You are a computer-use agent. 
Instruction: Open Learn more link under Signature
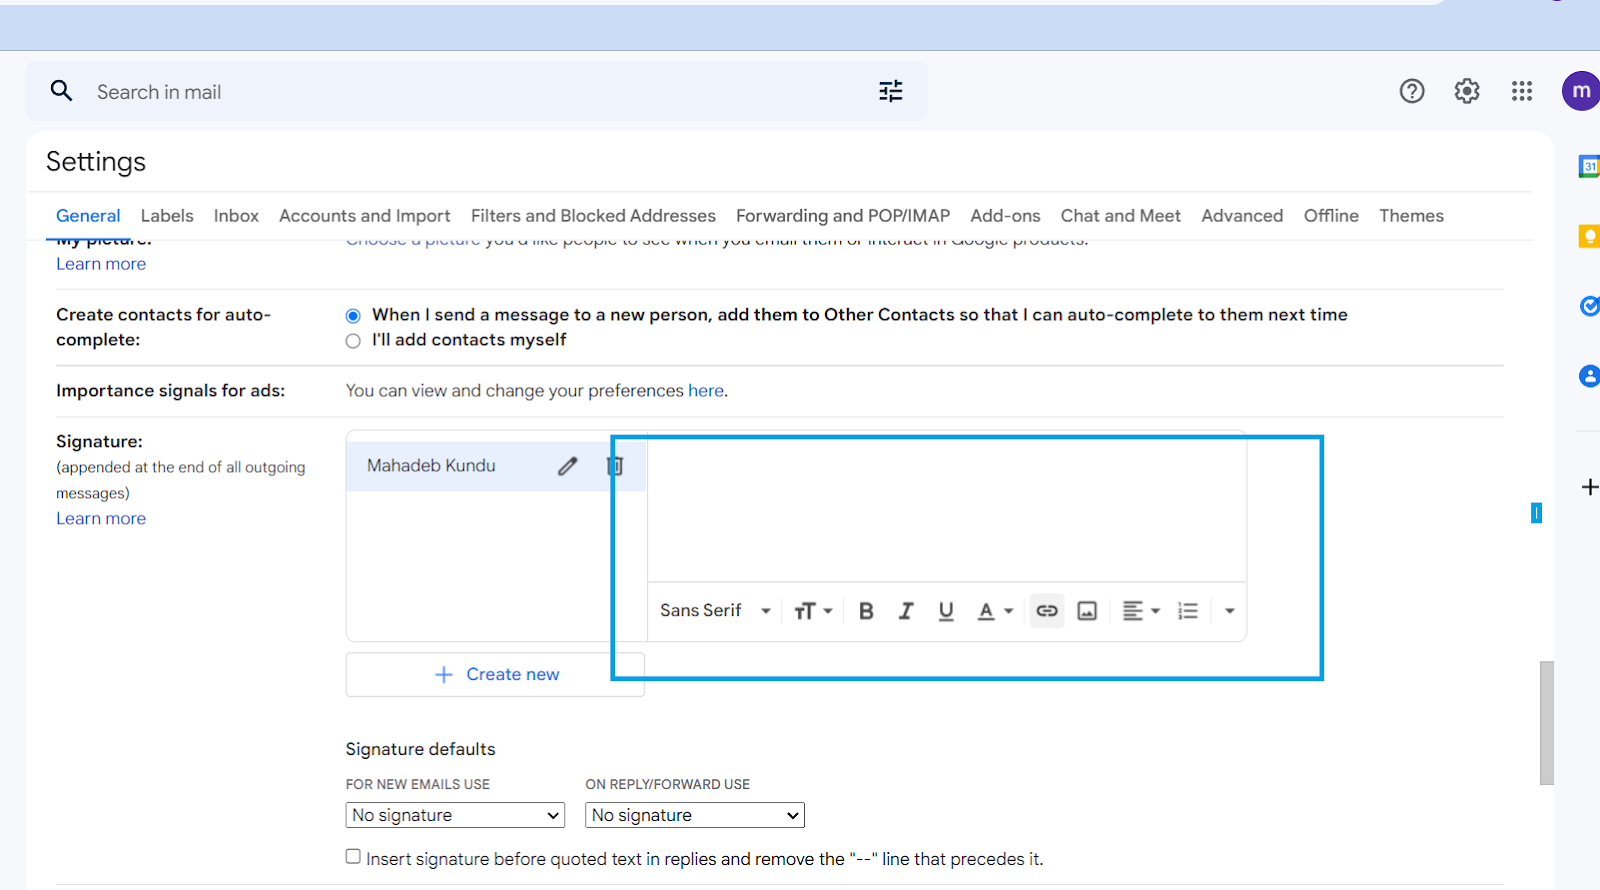coord(101,519)
